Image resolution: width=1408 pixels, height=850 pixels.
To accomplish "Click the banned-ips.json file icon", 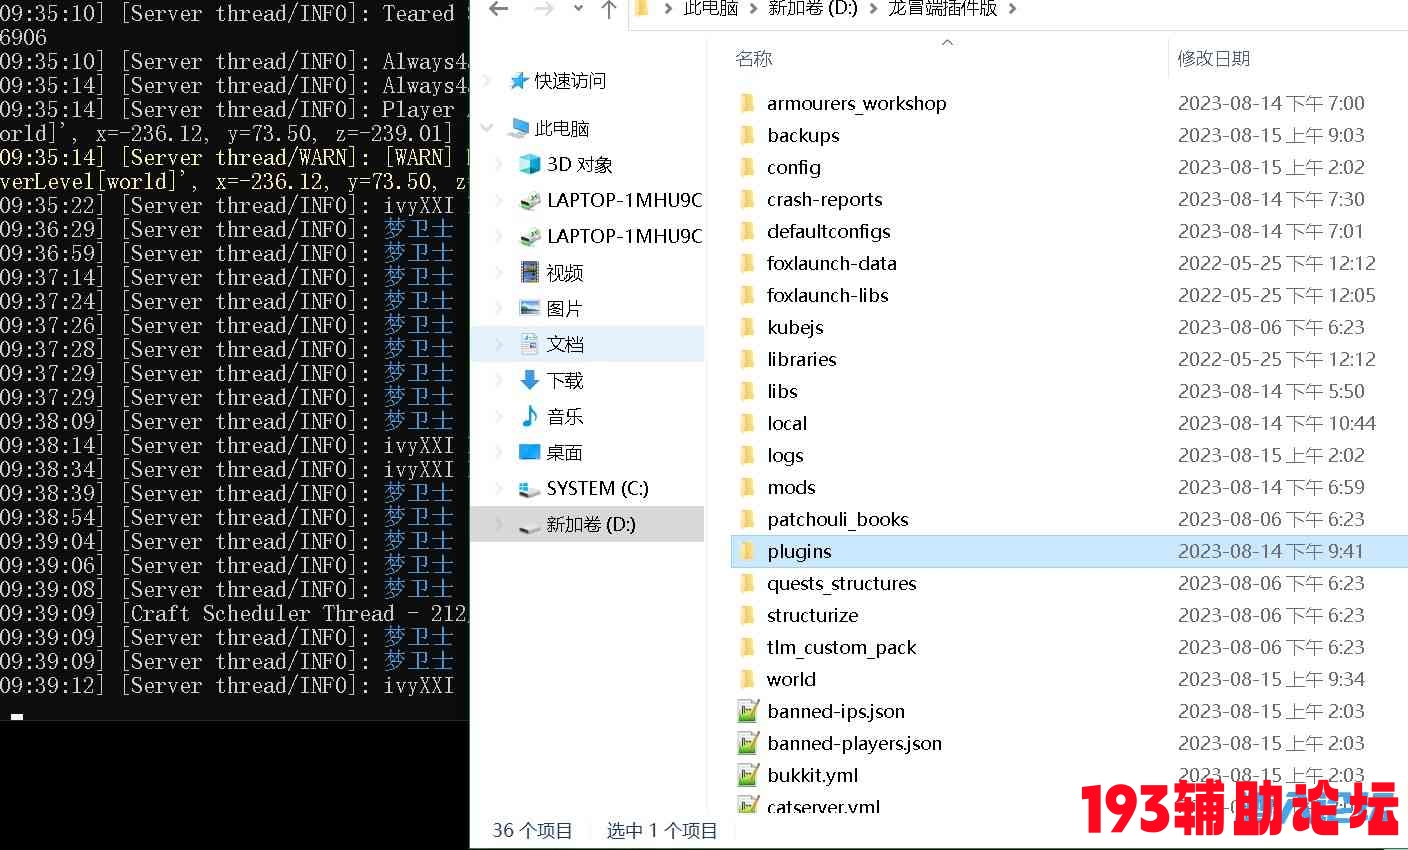I will pos(748,711).
